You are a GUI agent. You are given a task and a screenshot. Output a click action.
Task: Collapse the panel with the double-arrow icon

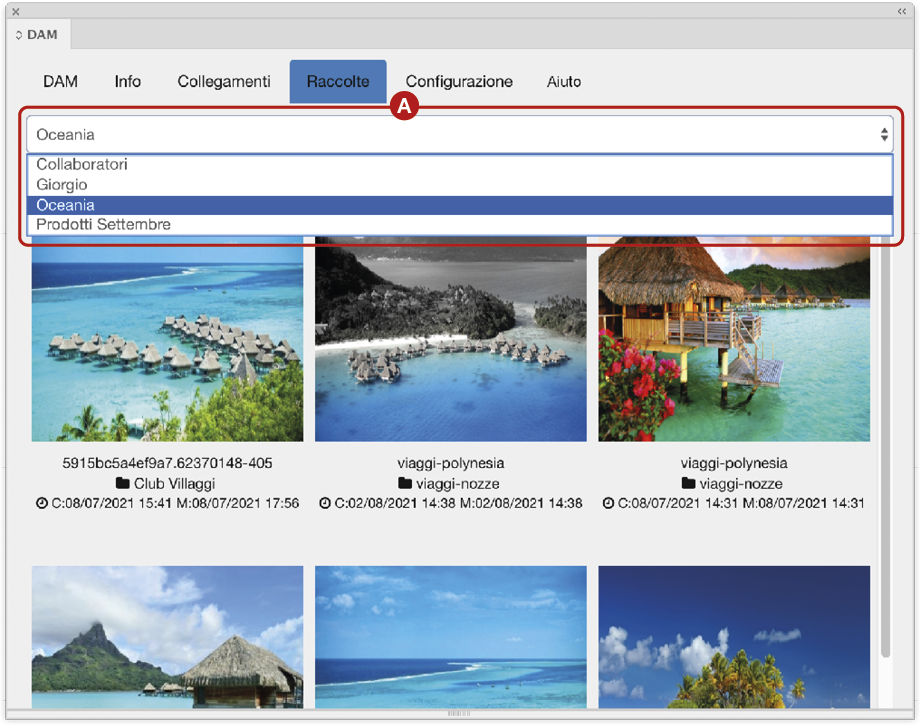point(901,11)
